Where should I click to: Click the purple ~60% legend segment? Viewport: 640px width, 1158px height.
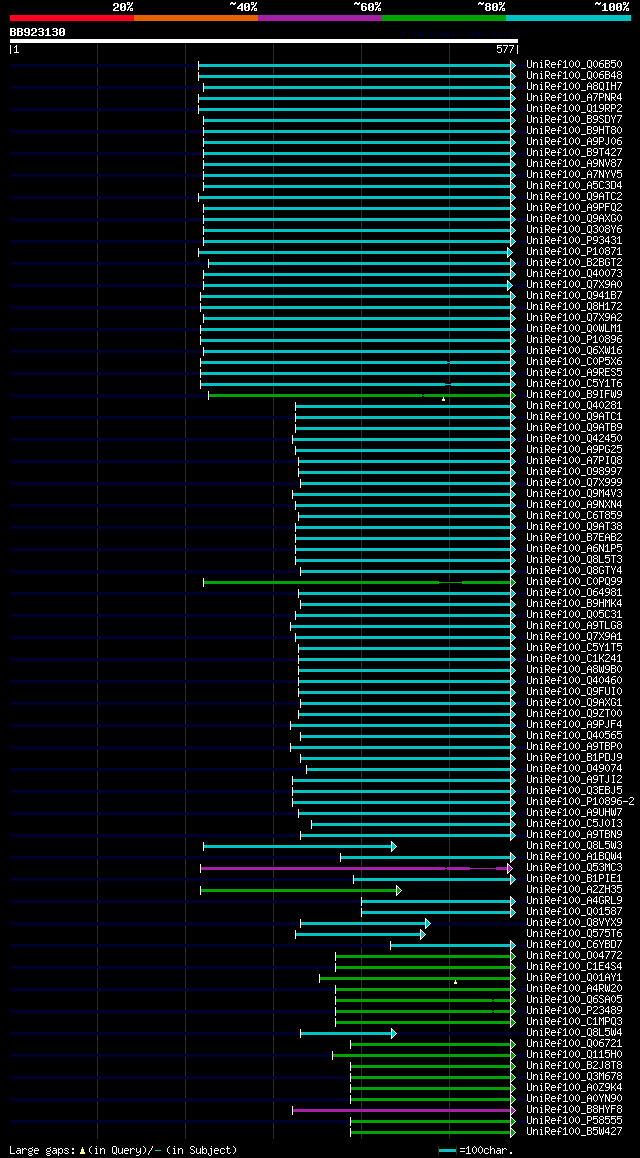tap(320, 18)
